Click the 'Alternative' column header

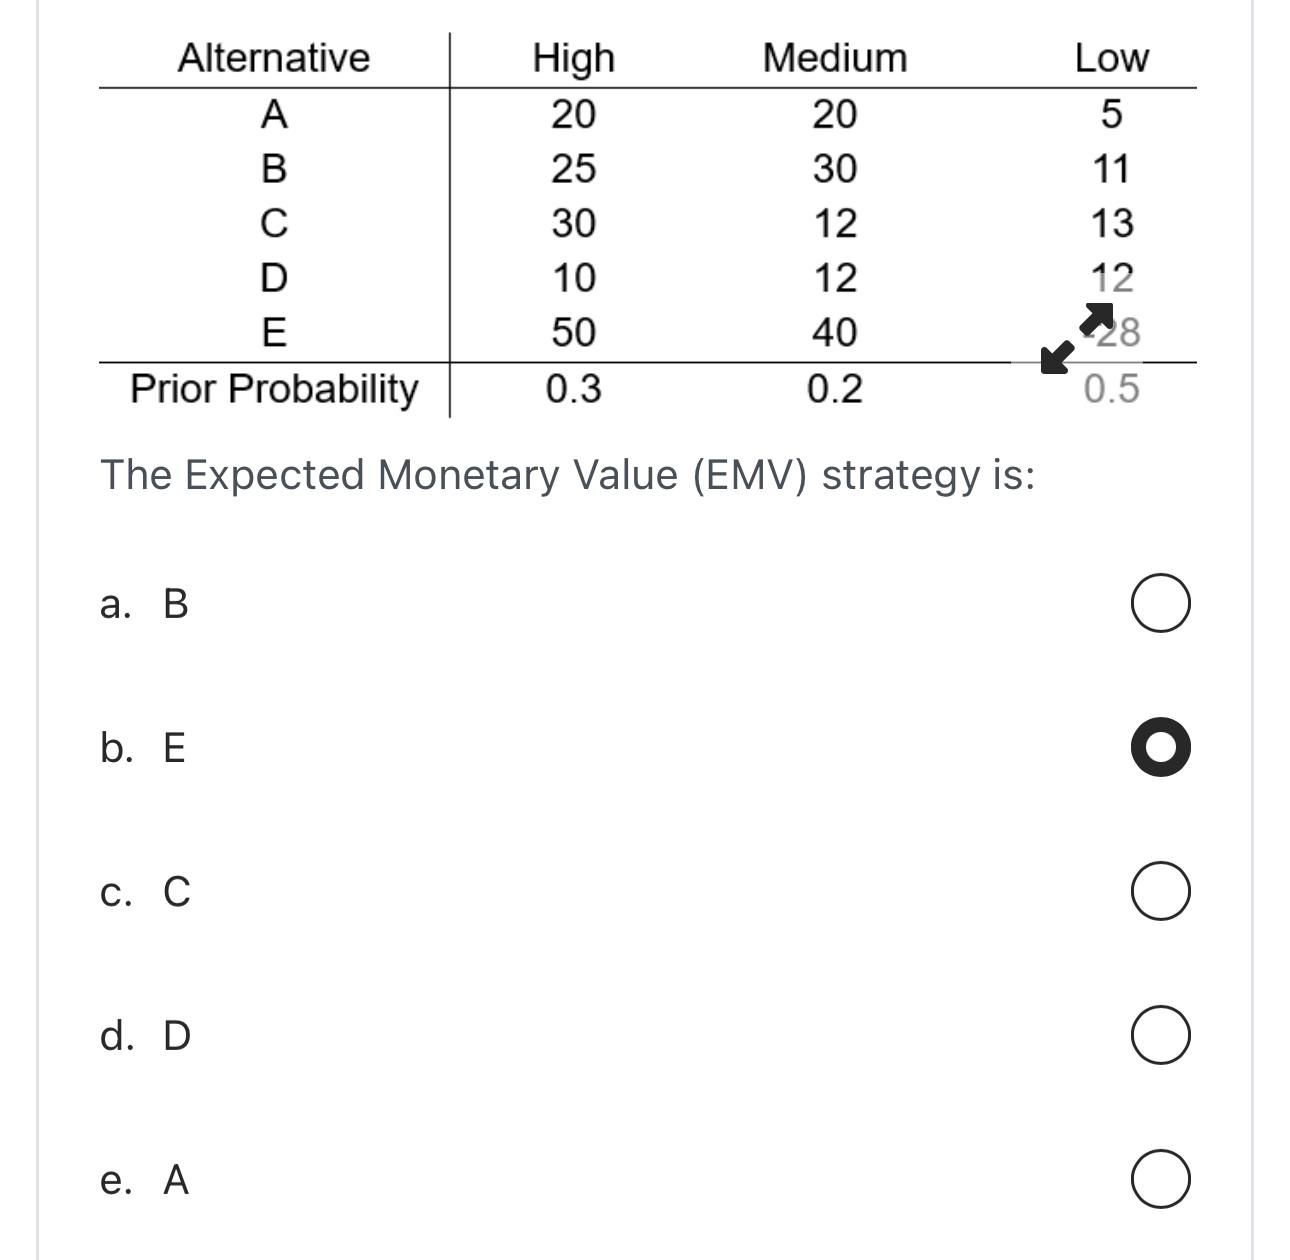(x=272, y=58)
